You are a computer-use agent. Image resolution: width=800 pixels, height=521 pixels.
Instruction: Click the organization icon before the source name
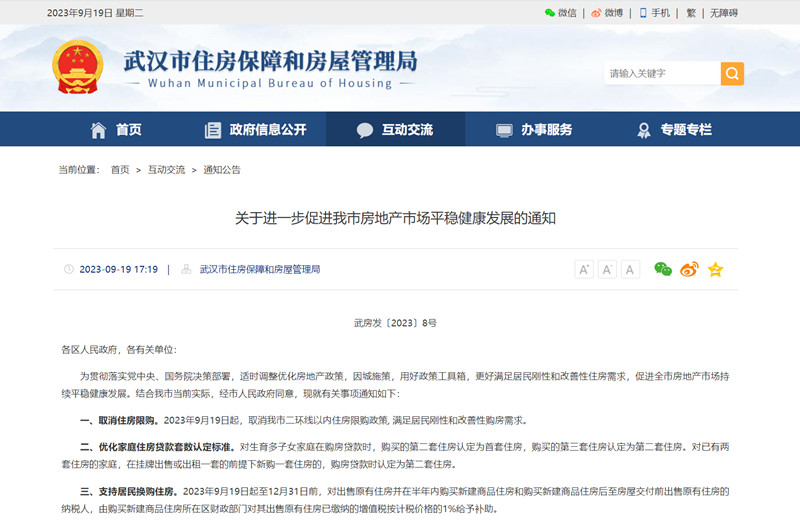click(186, 269)
